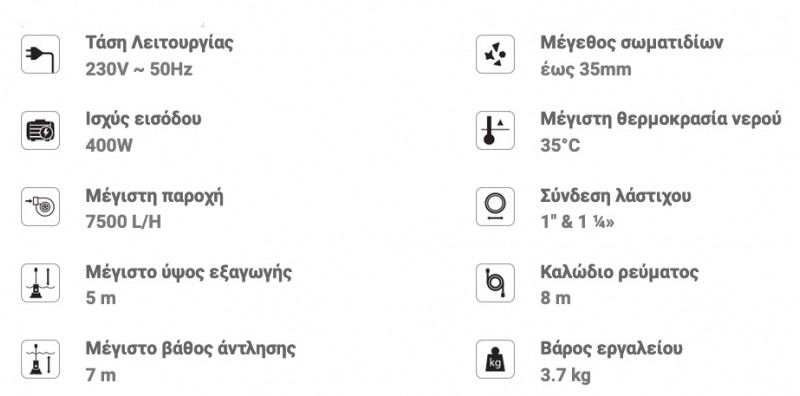Click the generator icon next to Ισχύς εισόδου
The height and width of the screenshot is (396, 800).
coord(40,131)
